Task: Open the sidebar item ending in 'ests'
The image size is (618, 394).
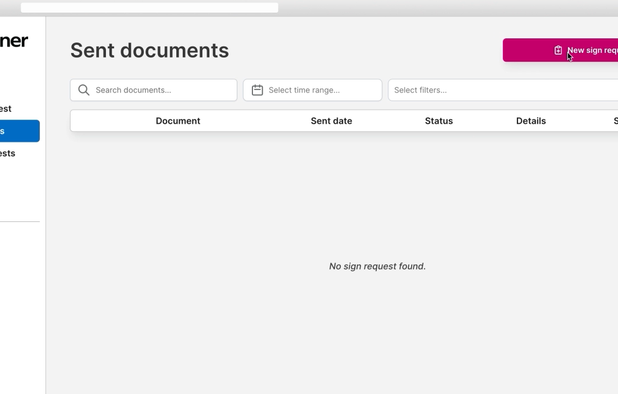Action: pos(7,153)
